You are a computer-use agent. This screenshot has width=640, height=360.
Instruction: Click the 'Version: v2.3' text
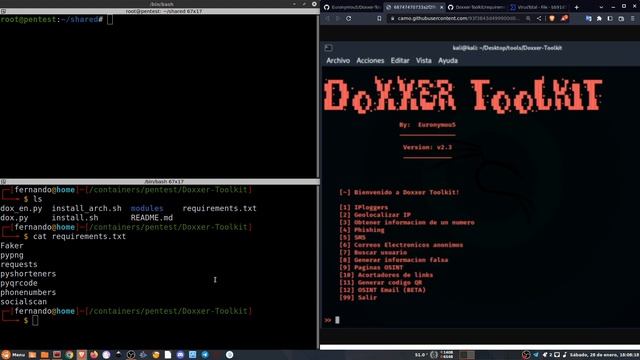pos(427,147)
